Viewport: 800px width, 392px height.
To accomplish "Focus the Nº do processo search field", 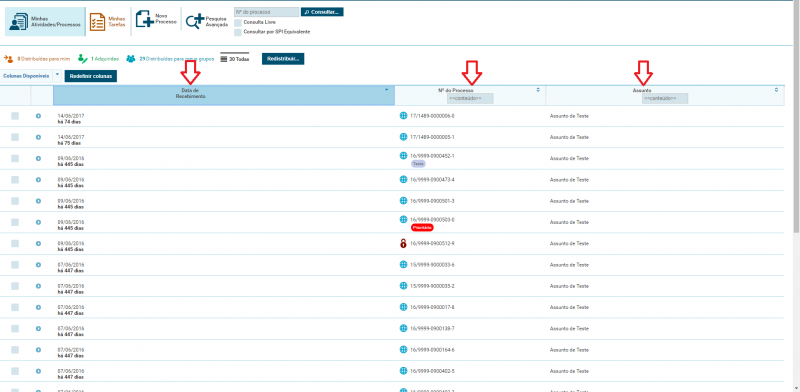I will pos(266,12).
